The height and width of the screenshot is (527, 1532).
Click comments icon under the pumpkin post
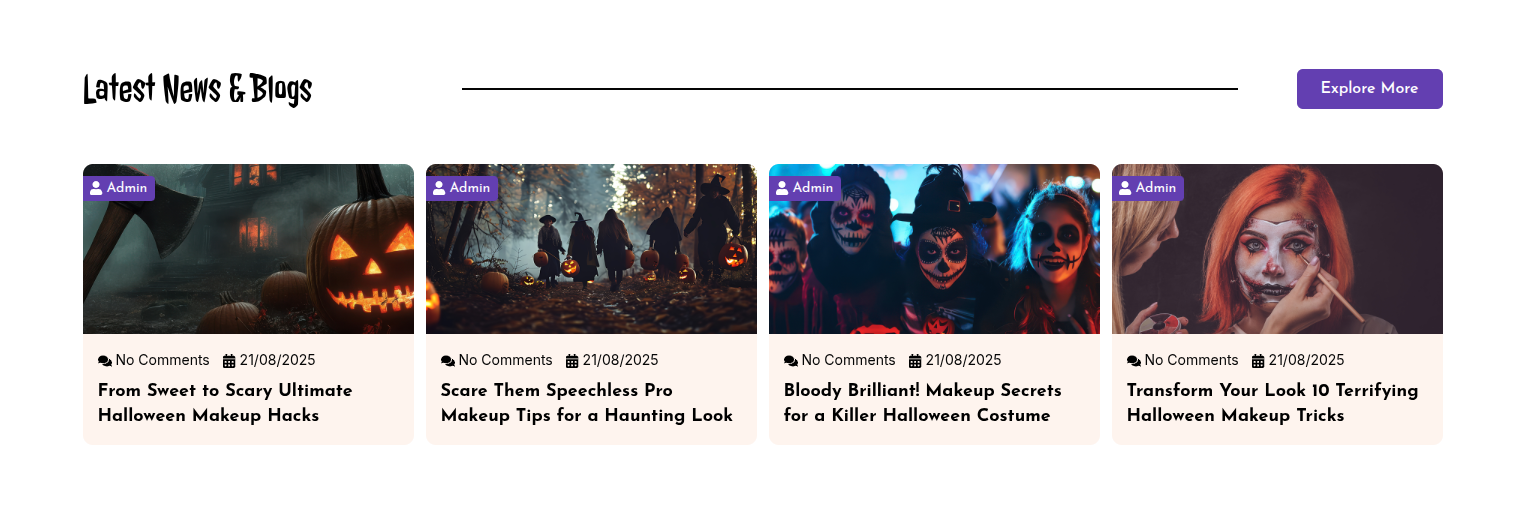(x=105, y=361)
